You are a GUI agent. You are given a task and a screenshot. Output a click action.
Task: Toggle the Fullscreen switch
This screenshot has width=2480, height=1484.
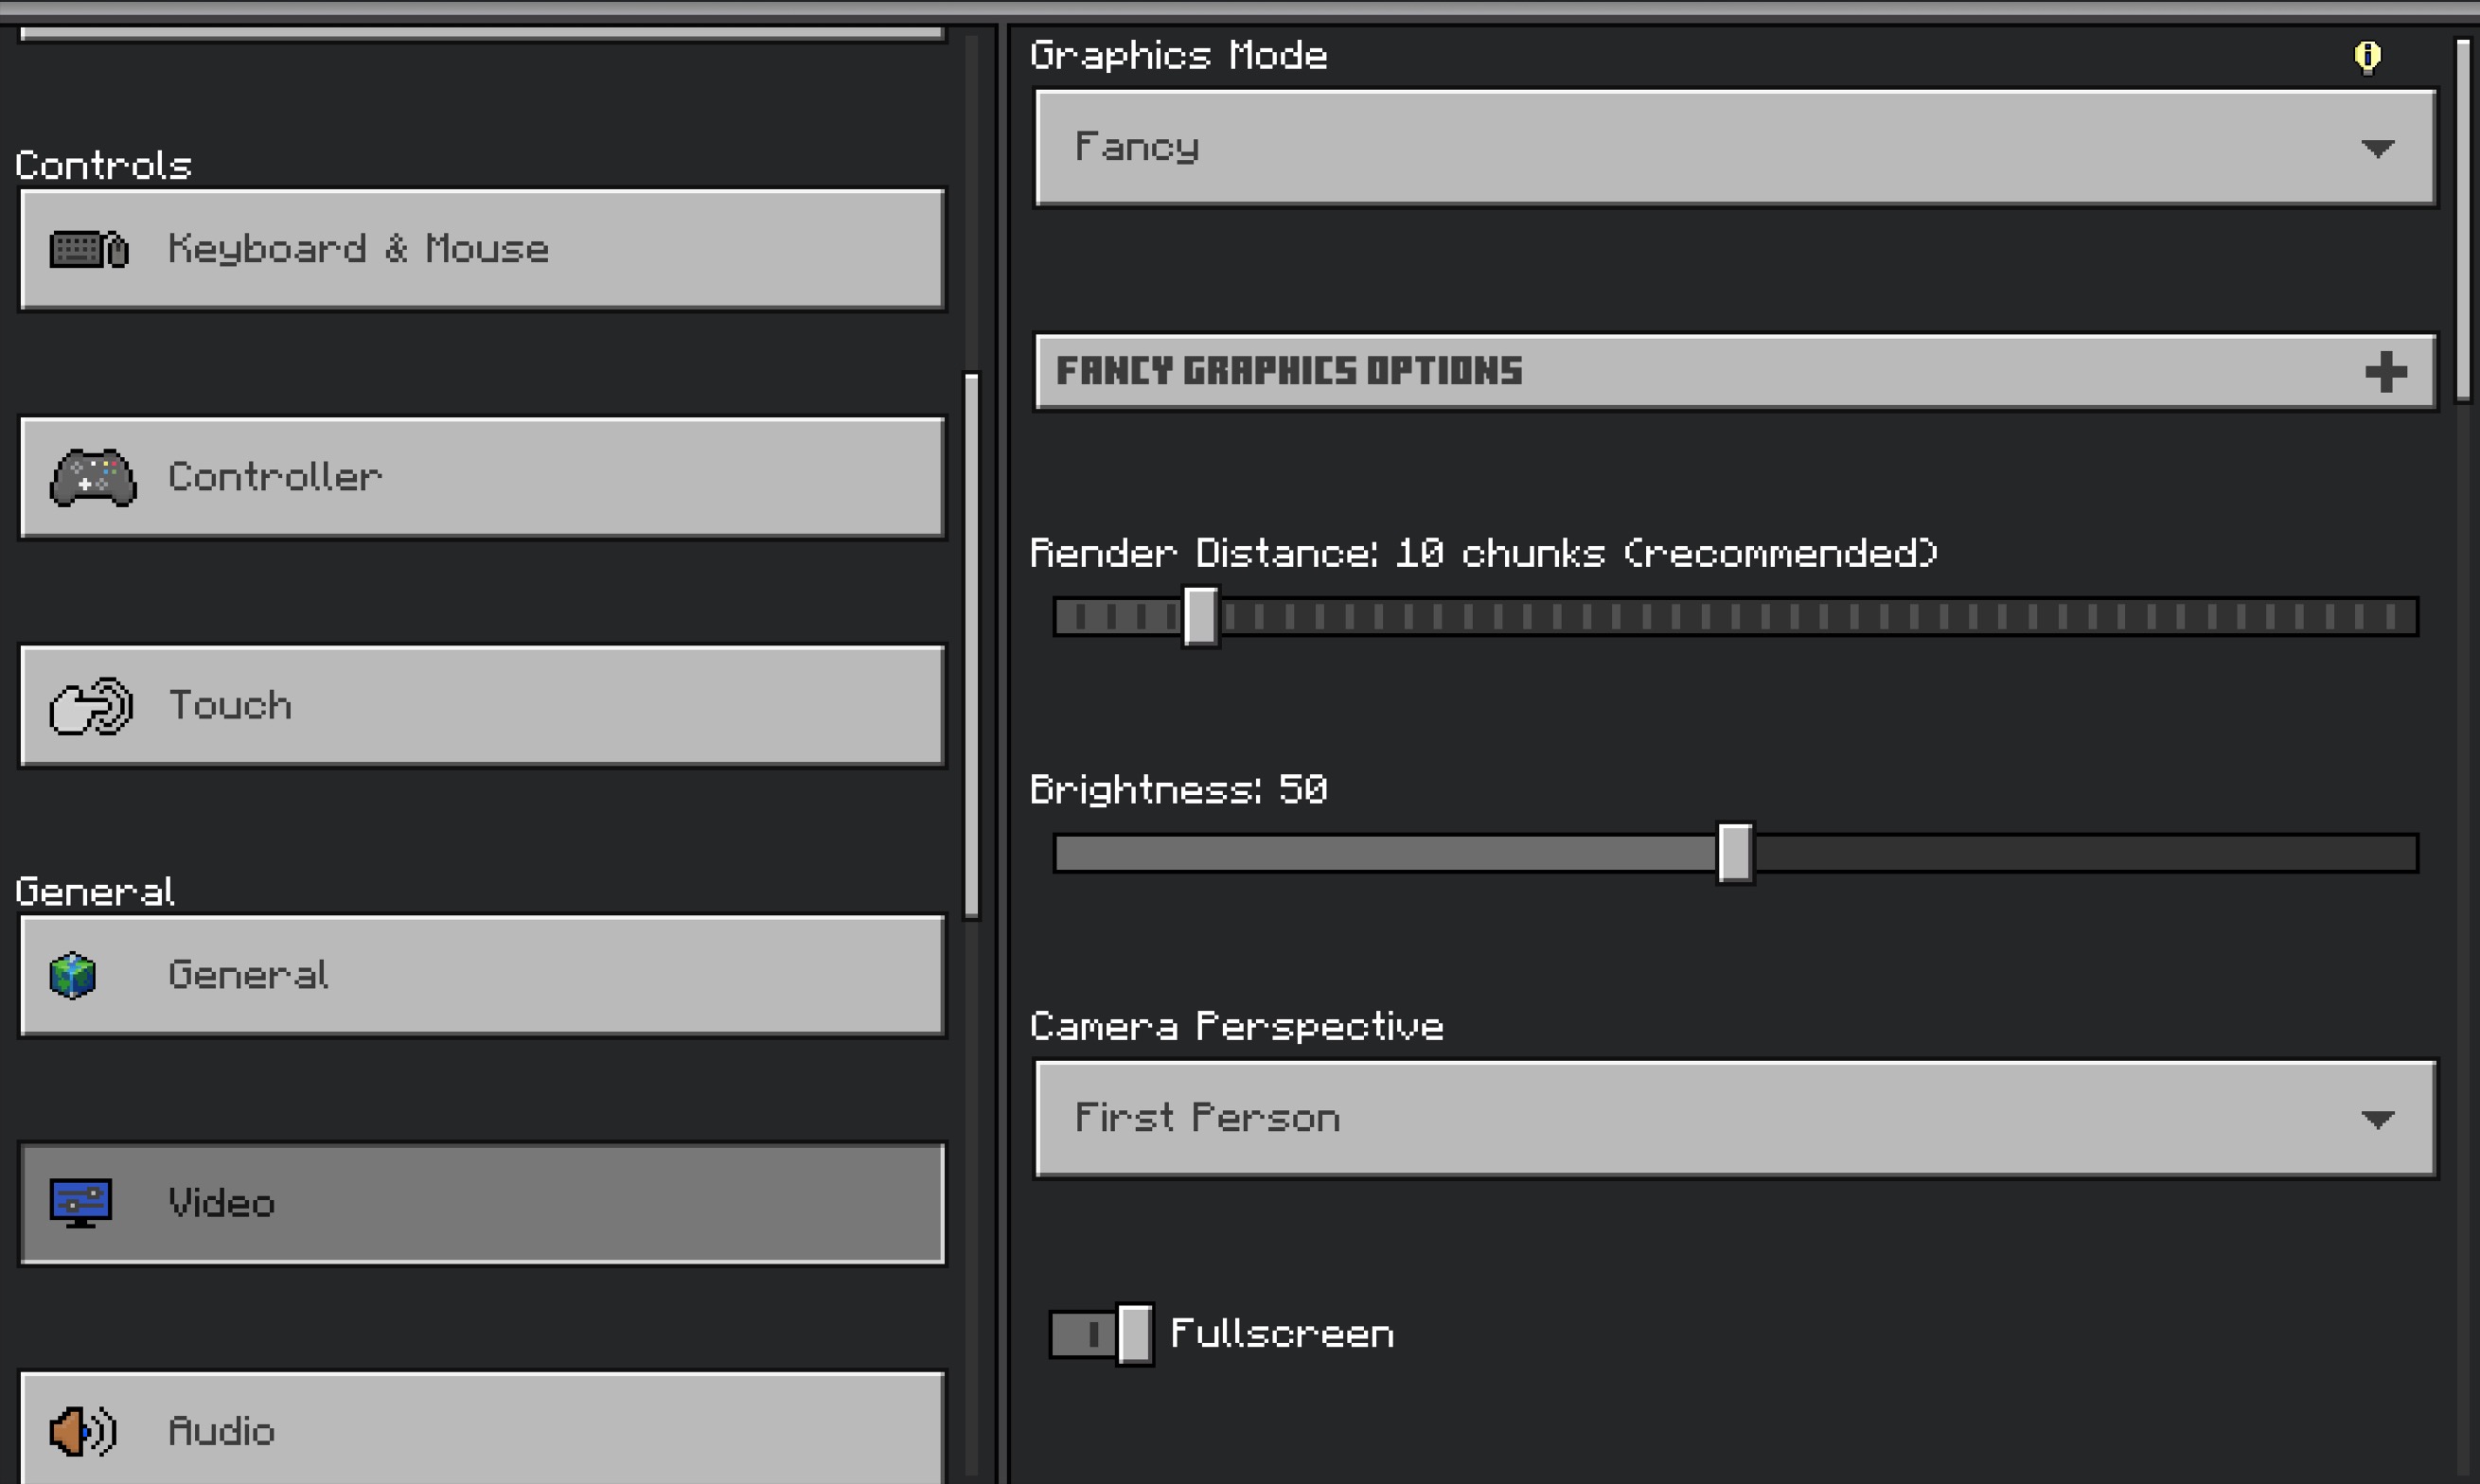1101,1334
